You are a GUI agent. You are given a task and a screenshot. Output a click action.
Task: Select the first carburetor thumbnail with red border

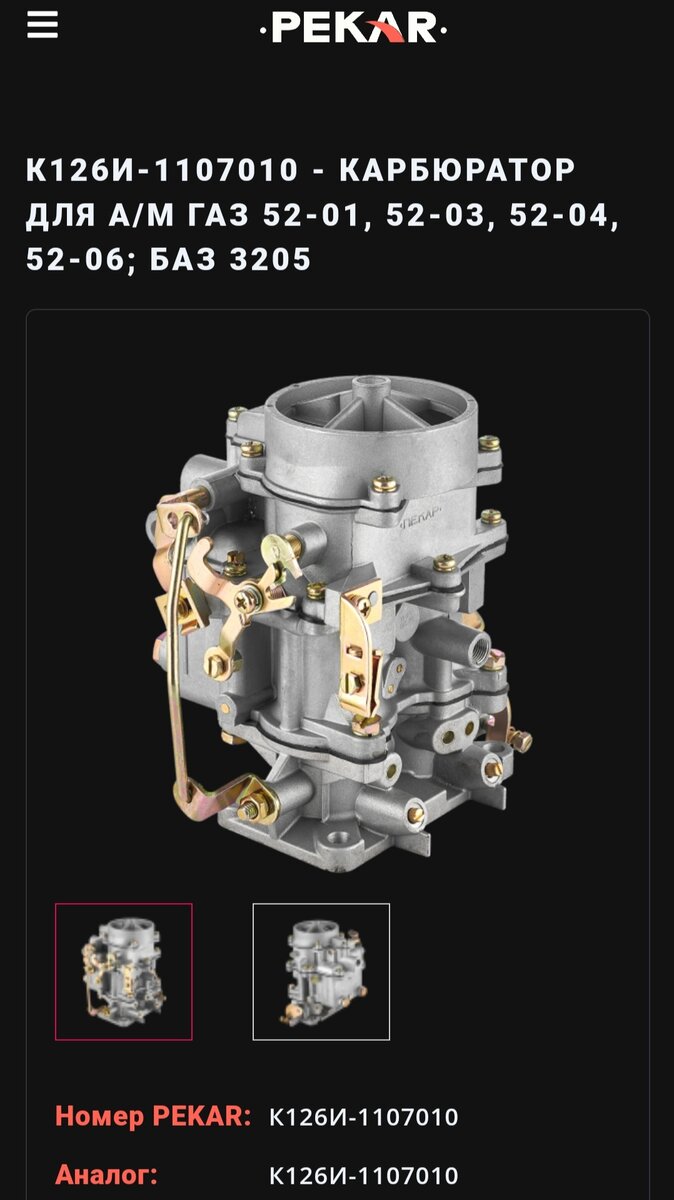(124, 972)
